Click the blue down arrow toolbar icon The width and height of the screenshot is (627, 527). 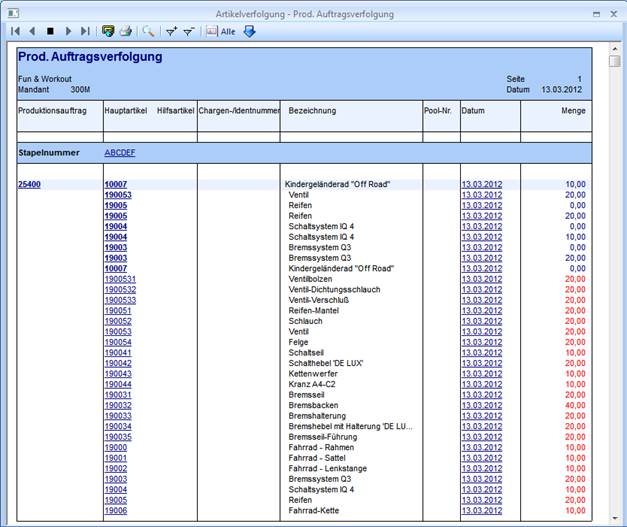tap(249, 32)
